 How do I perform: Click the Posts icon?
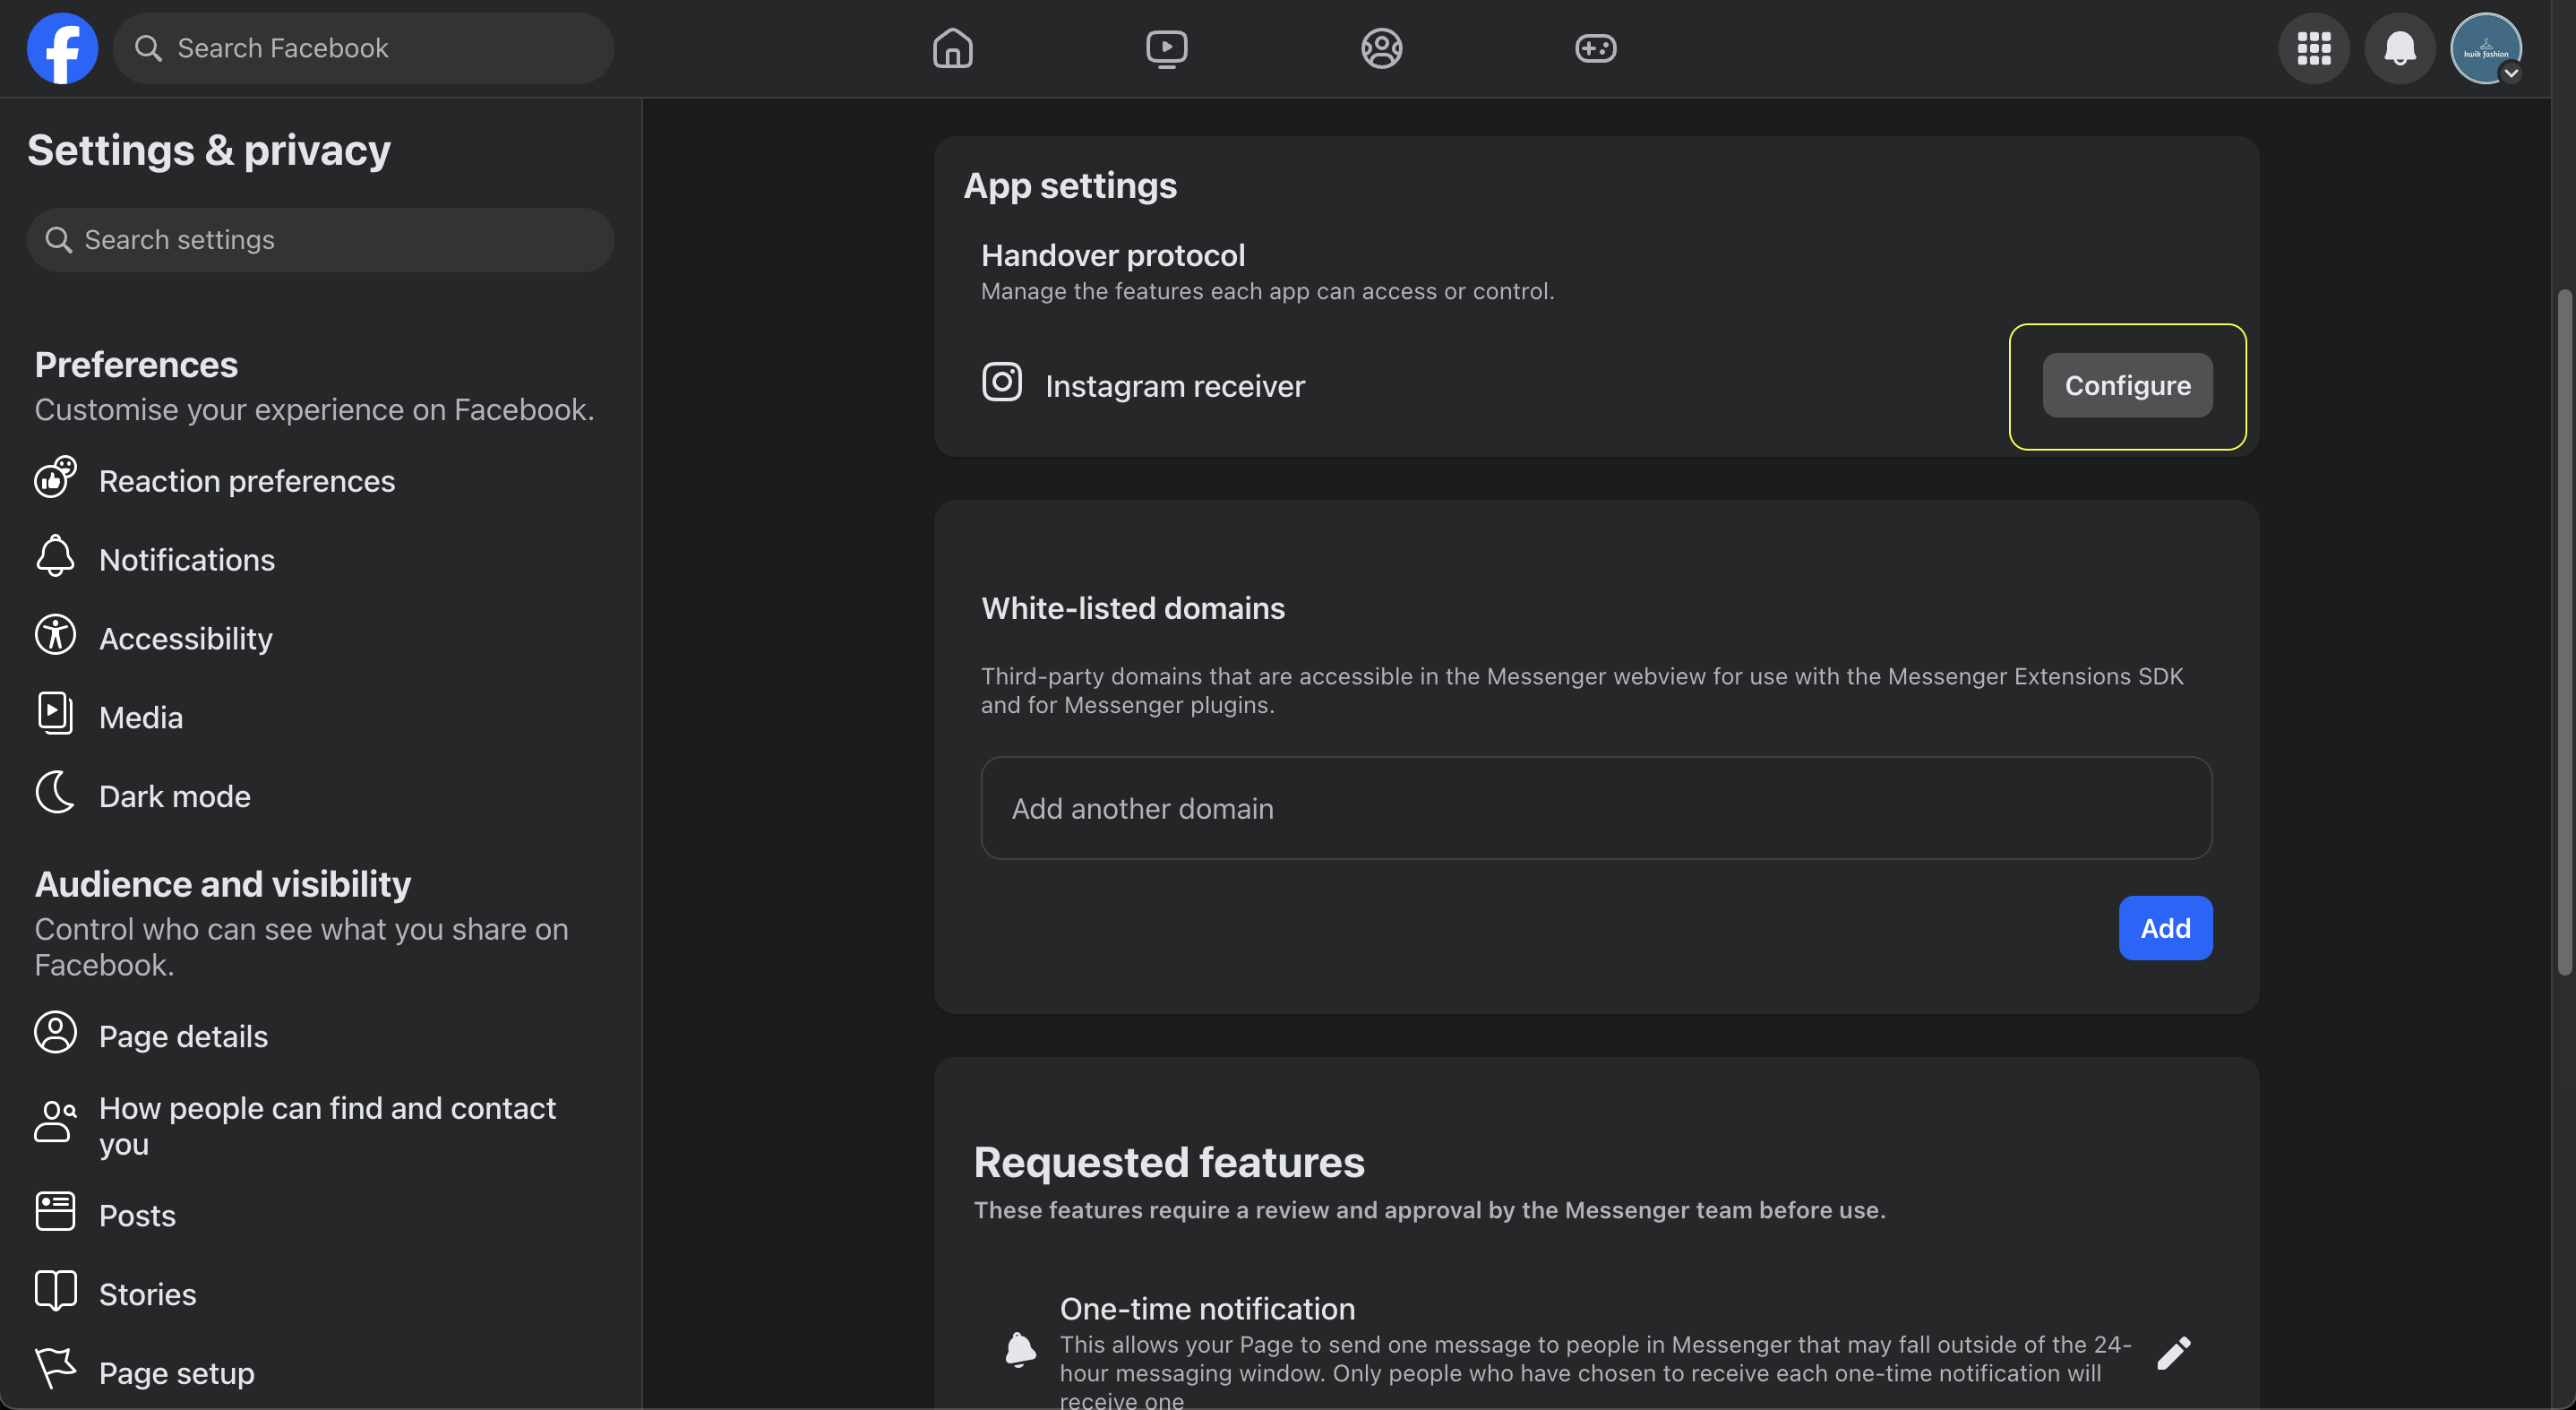pyautogui.click(x=55, y=1211)
